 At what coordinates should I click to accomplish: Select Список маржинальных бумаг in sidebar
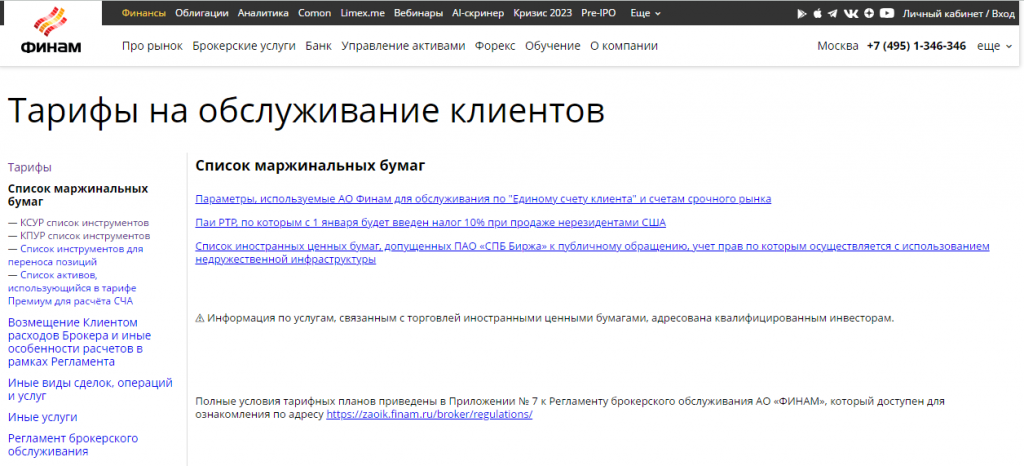pos(78,195)
